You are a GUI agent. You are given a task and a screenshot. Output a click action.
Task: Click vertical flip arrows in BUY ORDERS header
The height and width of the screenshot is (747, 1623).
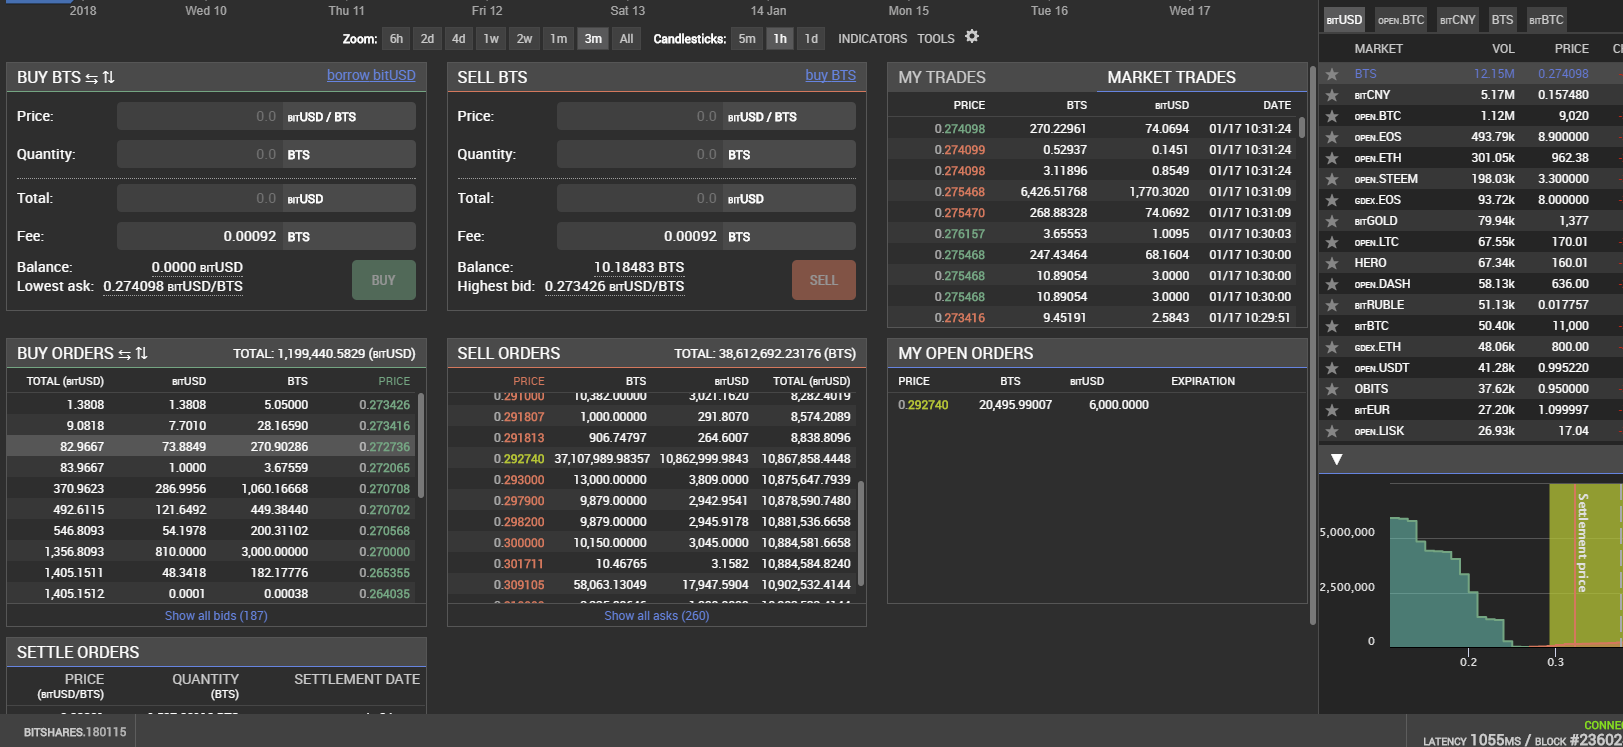click(x=142, y=353)
